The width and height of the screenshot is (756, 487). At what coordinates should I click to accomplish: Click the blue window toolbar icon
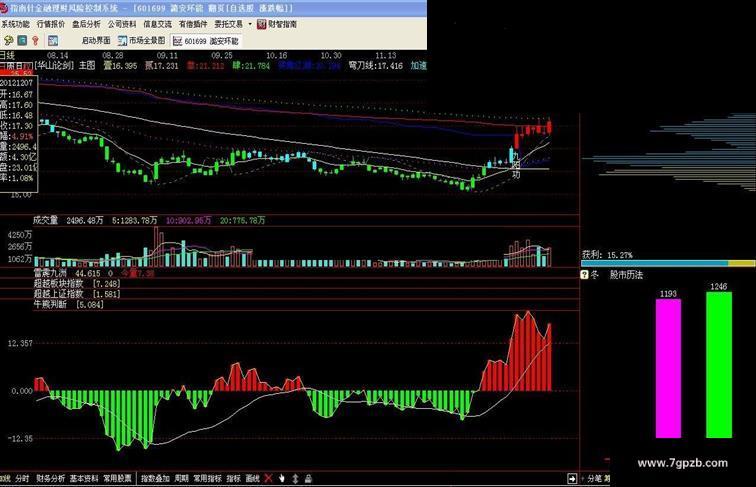click(x=53, y=41)
